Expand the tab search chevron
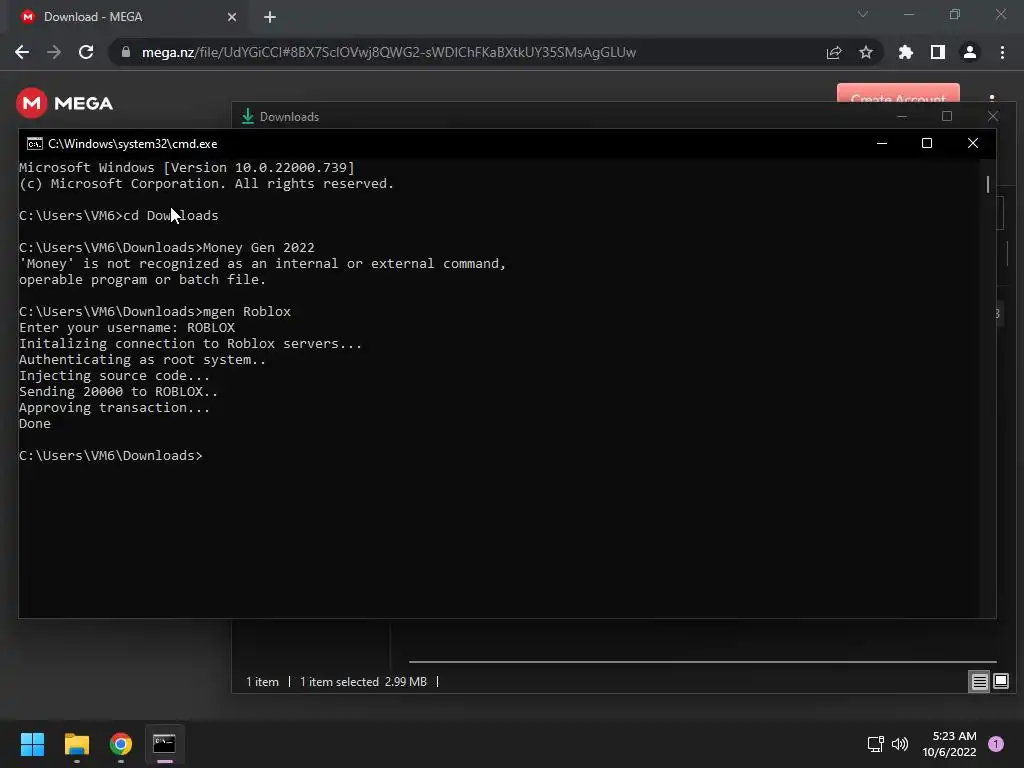Image resolution: width=1024 pixels, height=768 pixels. [x=863, y=14]
